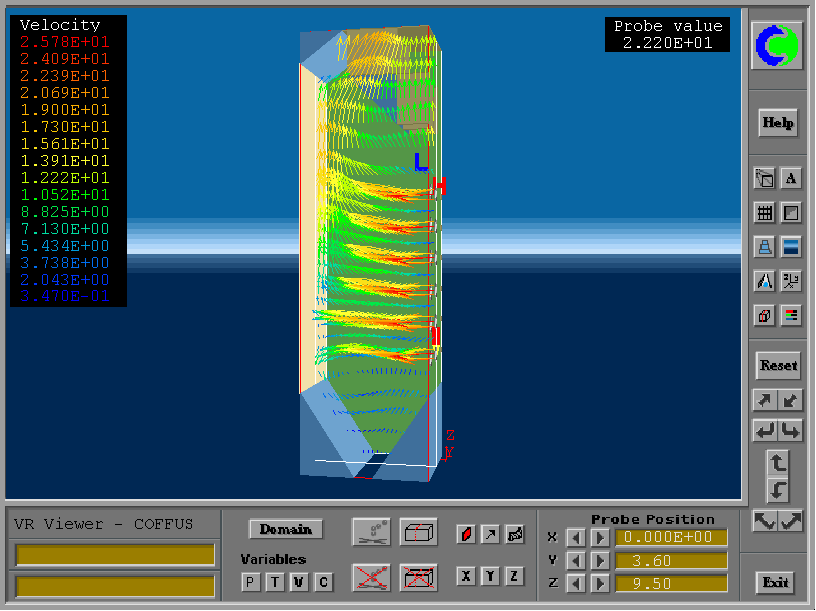This screenshot has height=611, width=816.
Task: Click the mesh grid toggle icon
Action: [x=765, y=213]
